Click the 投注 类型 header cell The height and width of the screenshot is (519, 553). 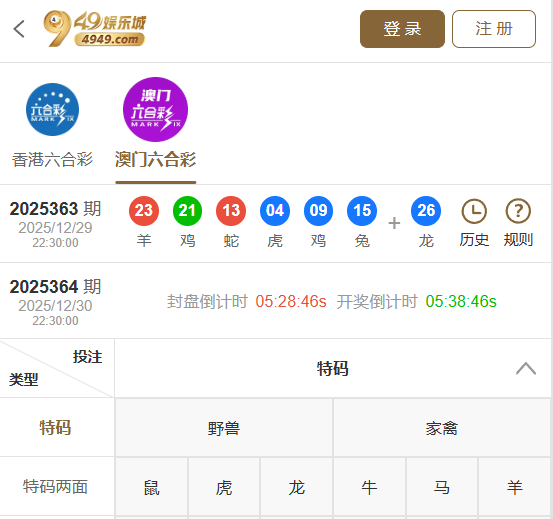[57, 368]
